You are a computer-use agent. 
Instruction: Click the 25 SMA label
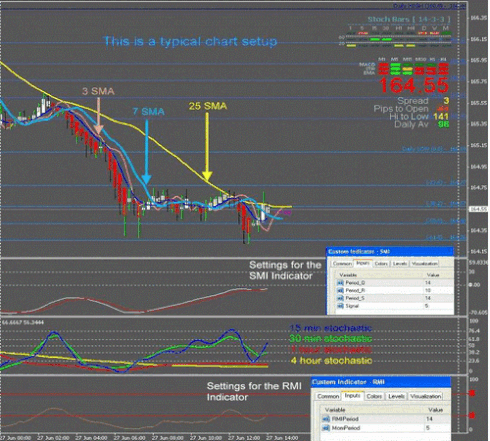[208, 106]
